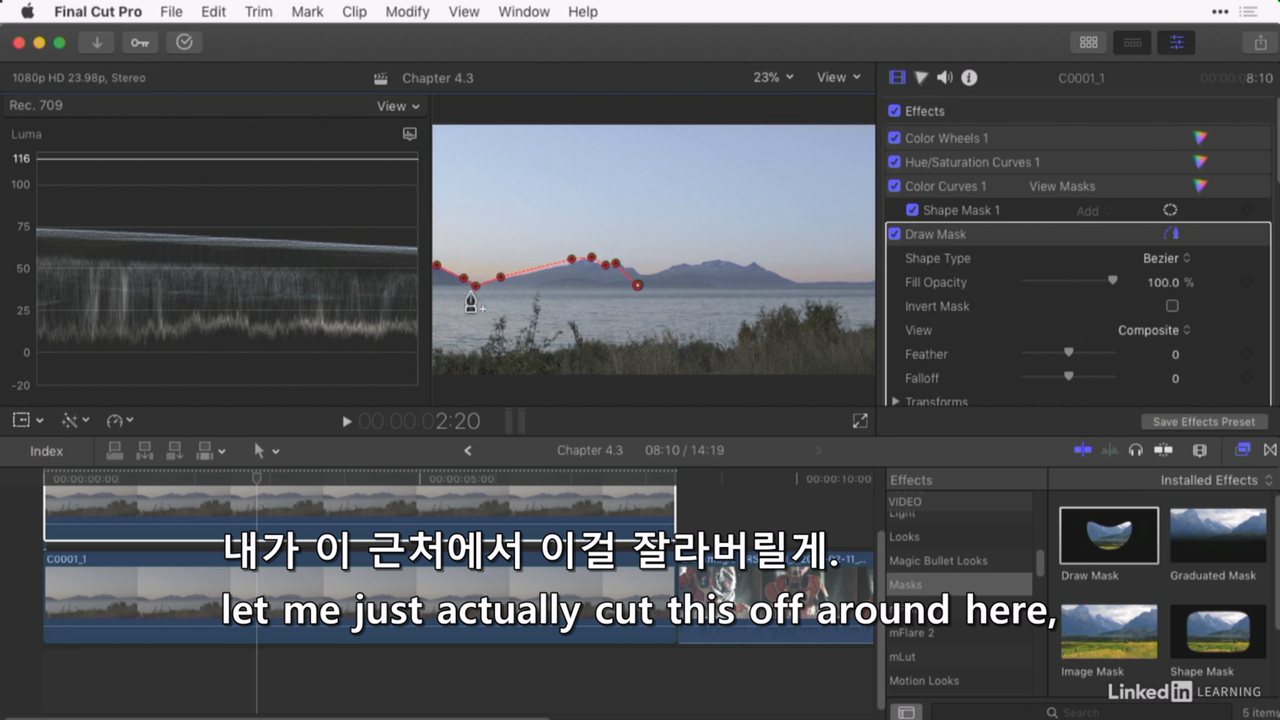Disable Color Curves 1 effect

(895, 186)
